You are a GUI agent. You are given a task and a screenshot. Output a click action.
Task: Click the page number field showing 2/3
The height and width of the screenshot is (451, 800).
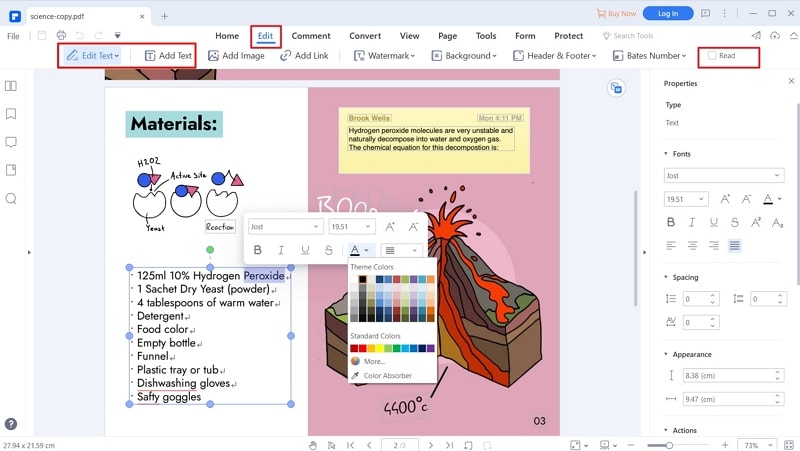click(399, 445)
